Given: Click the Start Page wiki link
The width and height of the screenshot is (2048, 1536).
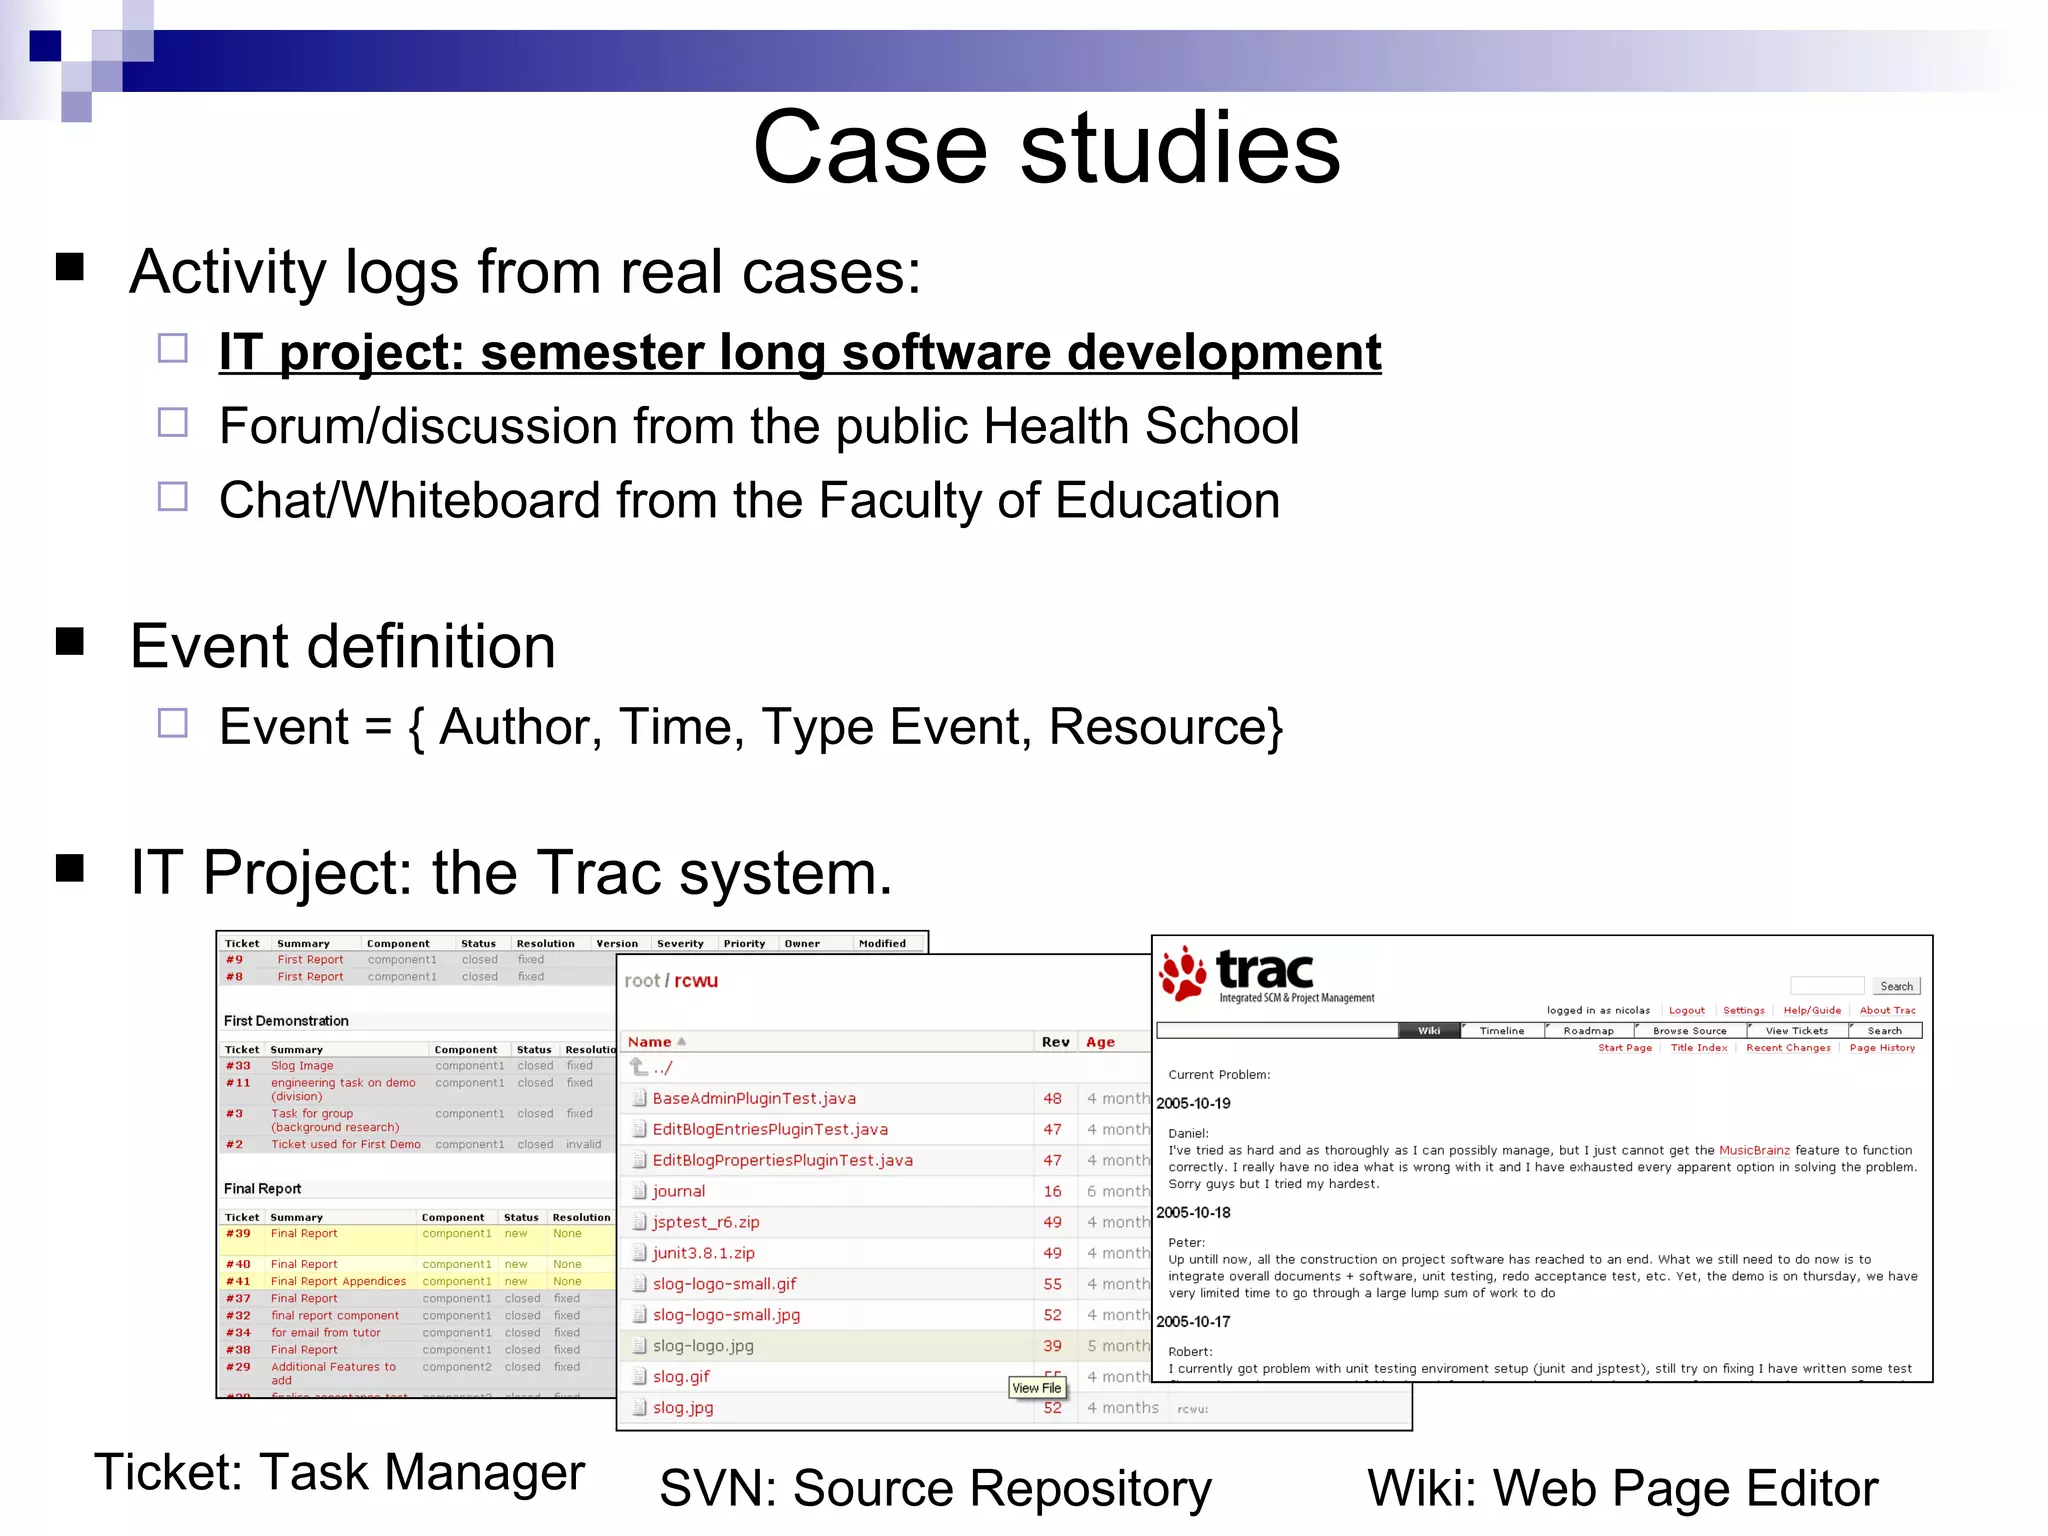Looking at the screenshot, I should (x=1625, y=1048).
